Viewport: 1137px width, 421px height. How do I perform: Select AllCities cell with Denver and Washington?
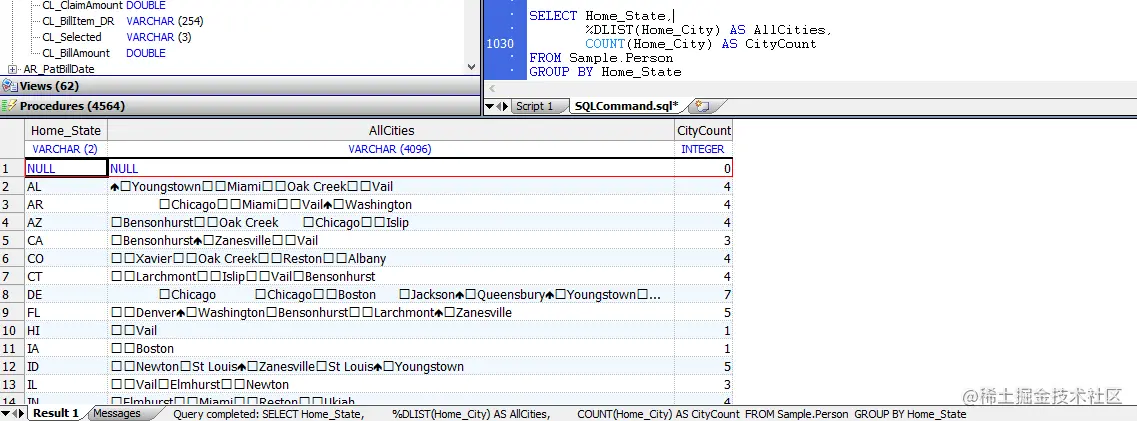(x=391, y=312)
